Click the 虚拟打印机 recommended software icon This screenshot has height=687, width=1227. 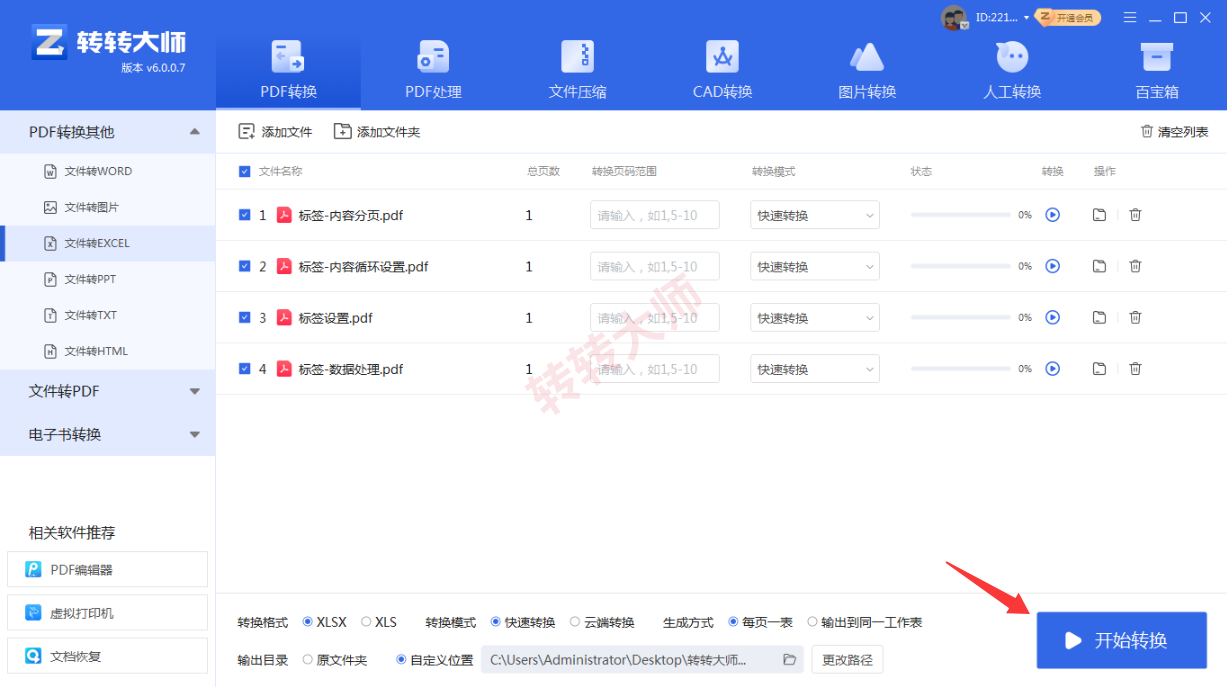click(34, 613)
